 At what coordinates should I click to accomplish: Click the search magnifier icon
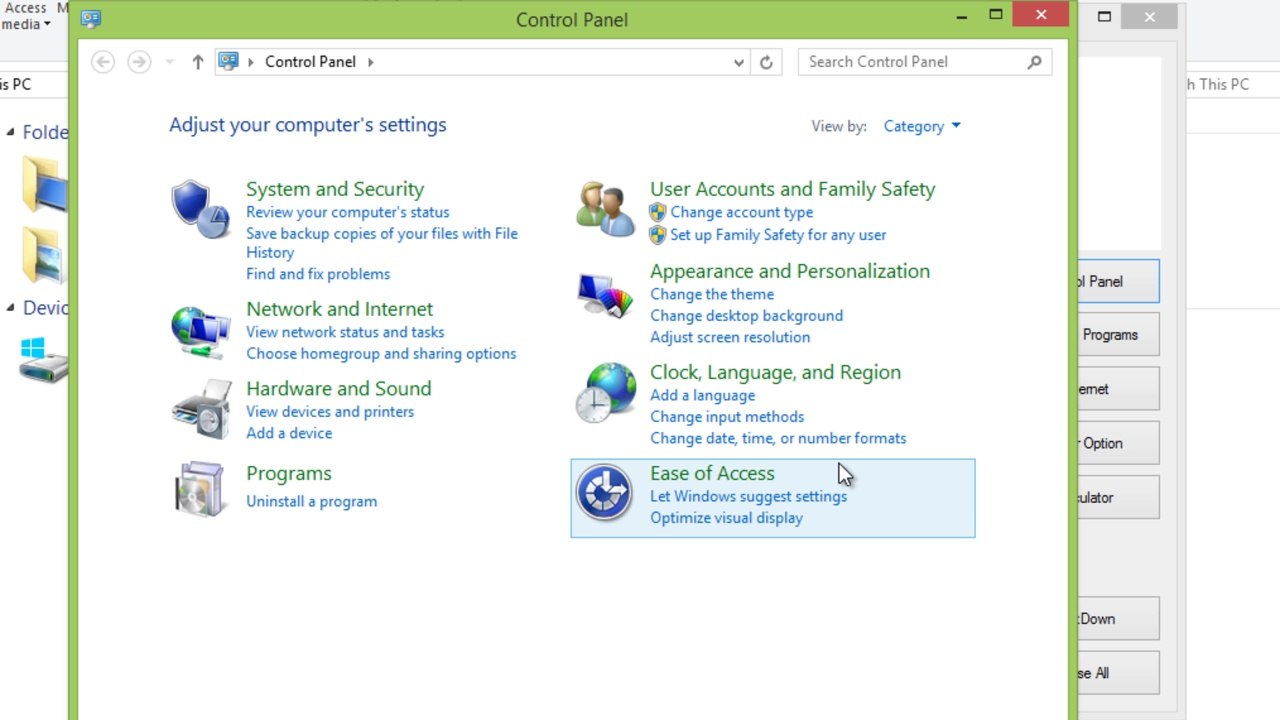point(1034,62)
